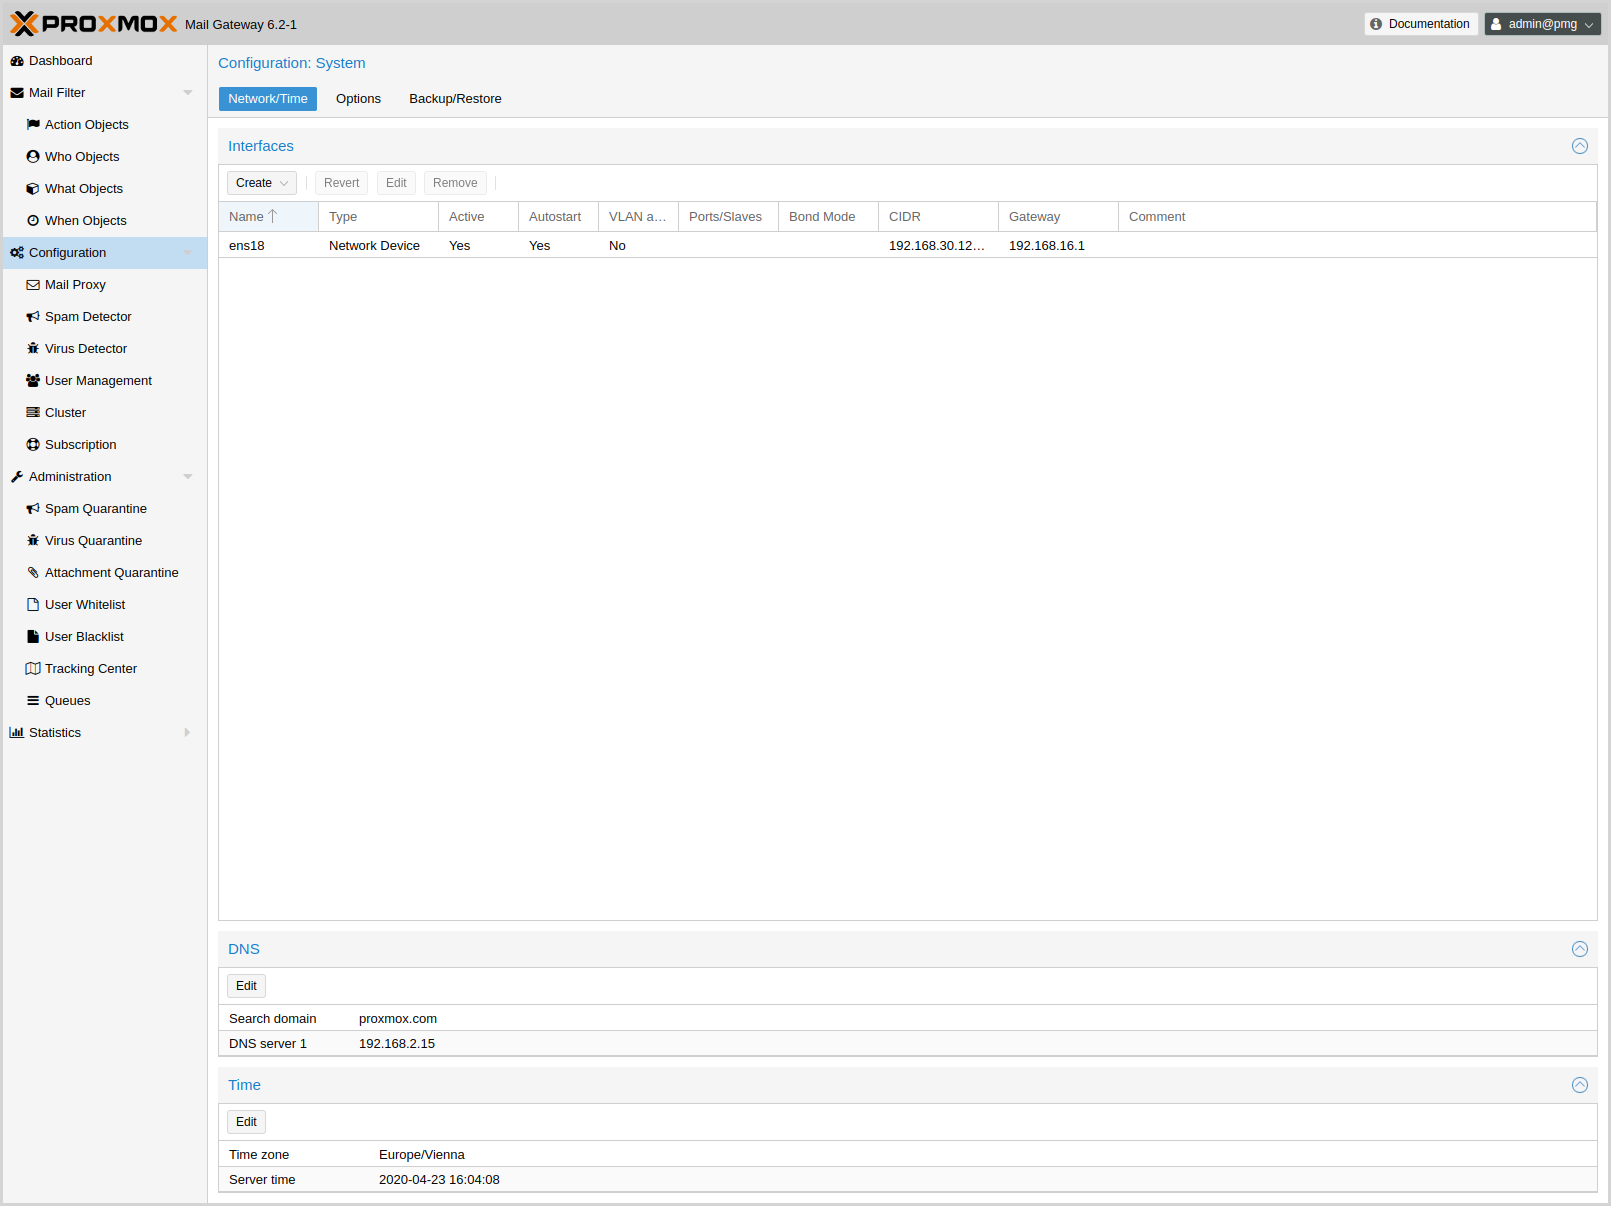
Task: Switch to the Options tab
Action: pos(358,99)
